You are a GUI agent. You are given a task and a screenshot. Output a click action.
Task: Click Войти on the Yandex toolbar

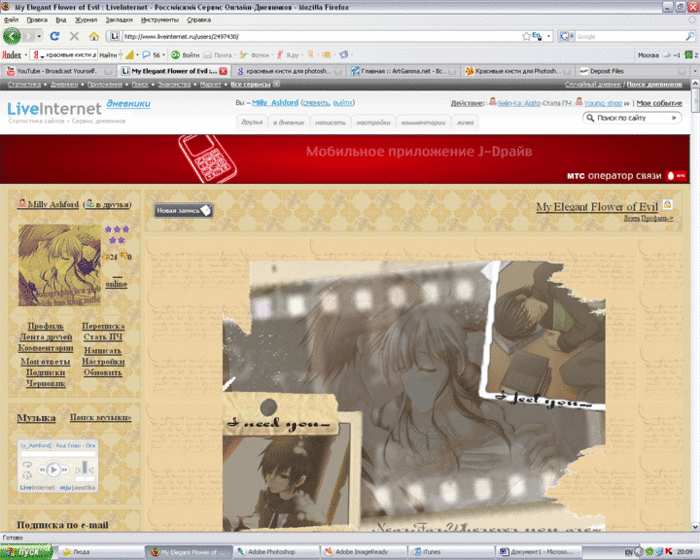pos(186,55)
